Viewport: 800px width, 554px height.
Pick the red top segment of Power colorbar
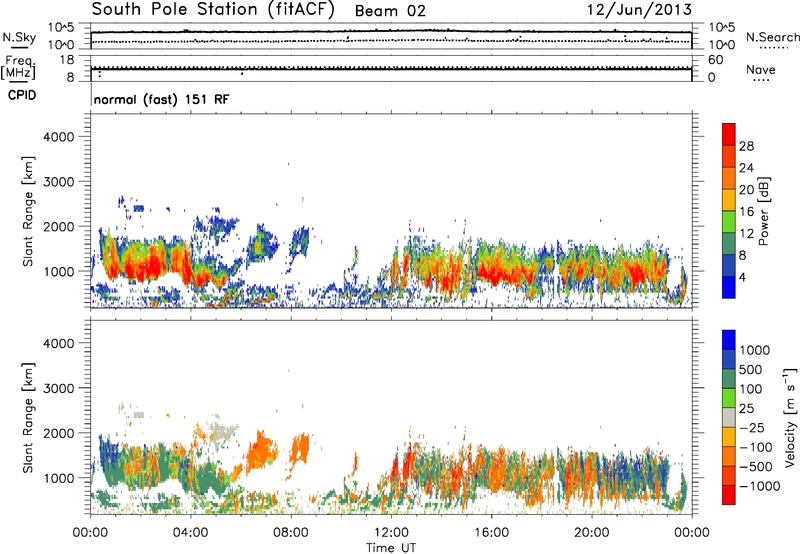coord(729,134)
